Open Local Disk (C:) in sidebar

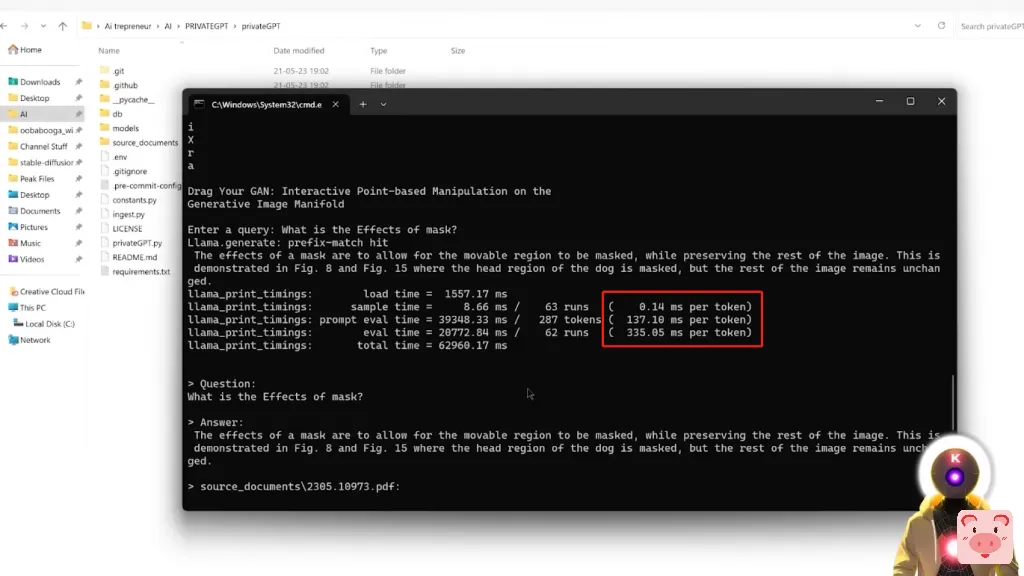[x=50, y=324]
